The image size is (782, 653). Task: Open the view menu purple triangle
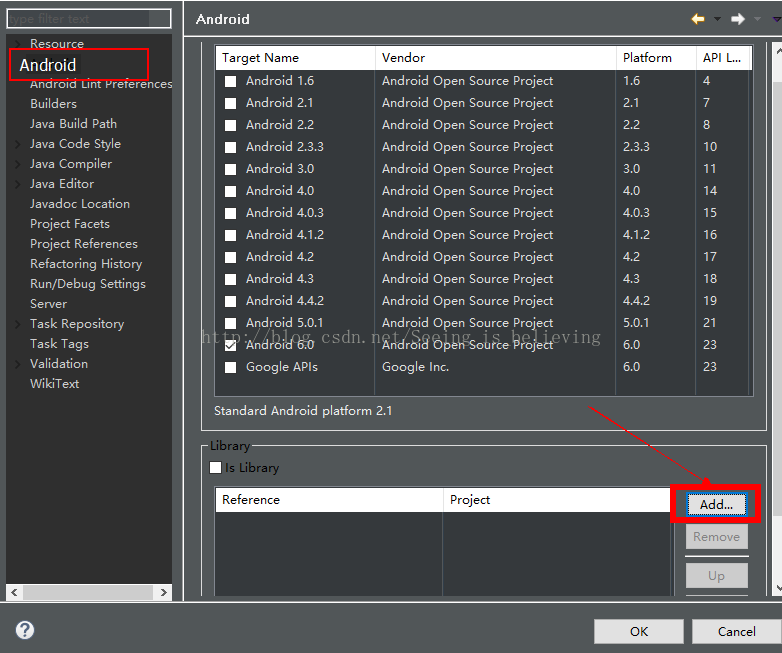(777, 19)
